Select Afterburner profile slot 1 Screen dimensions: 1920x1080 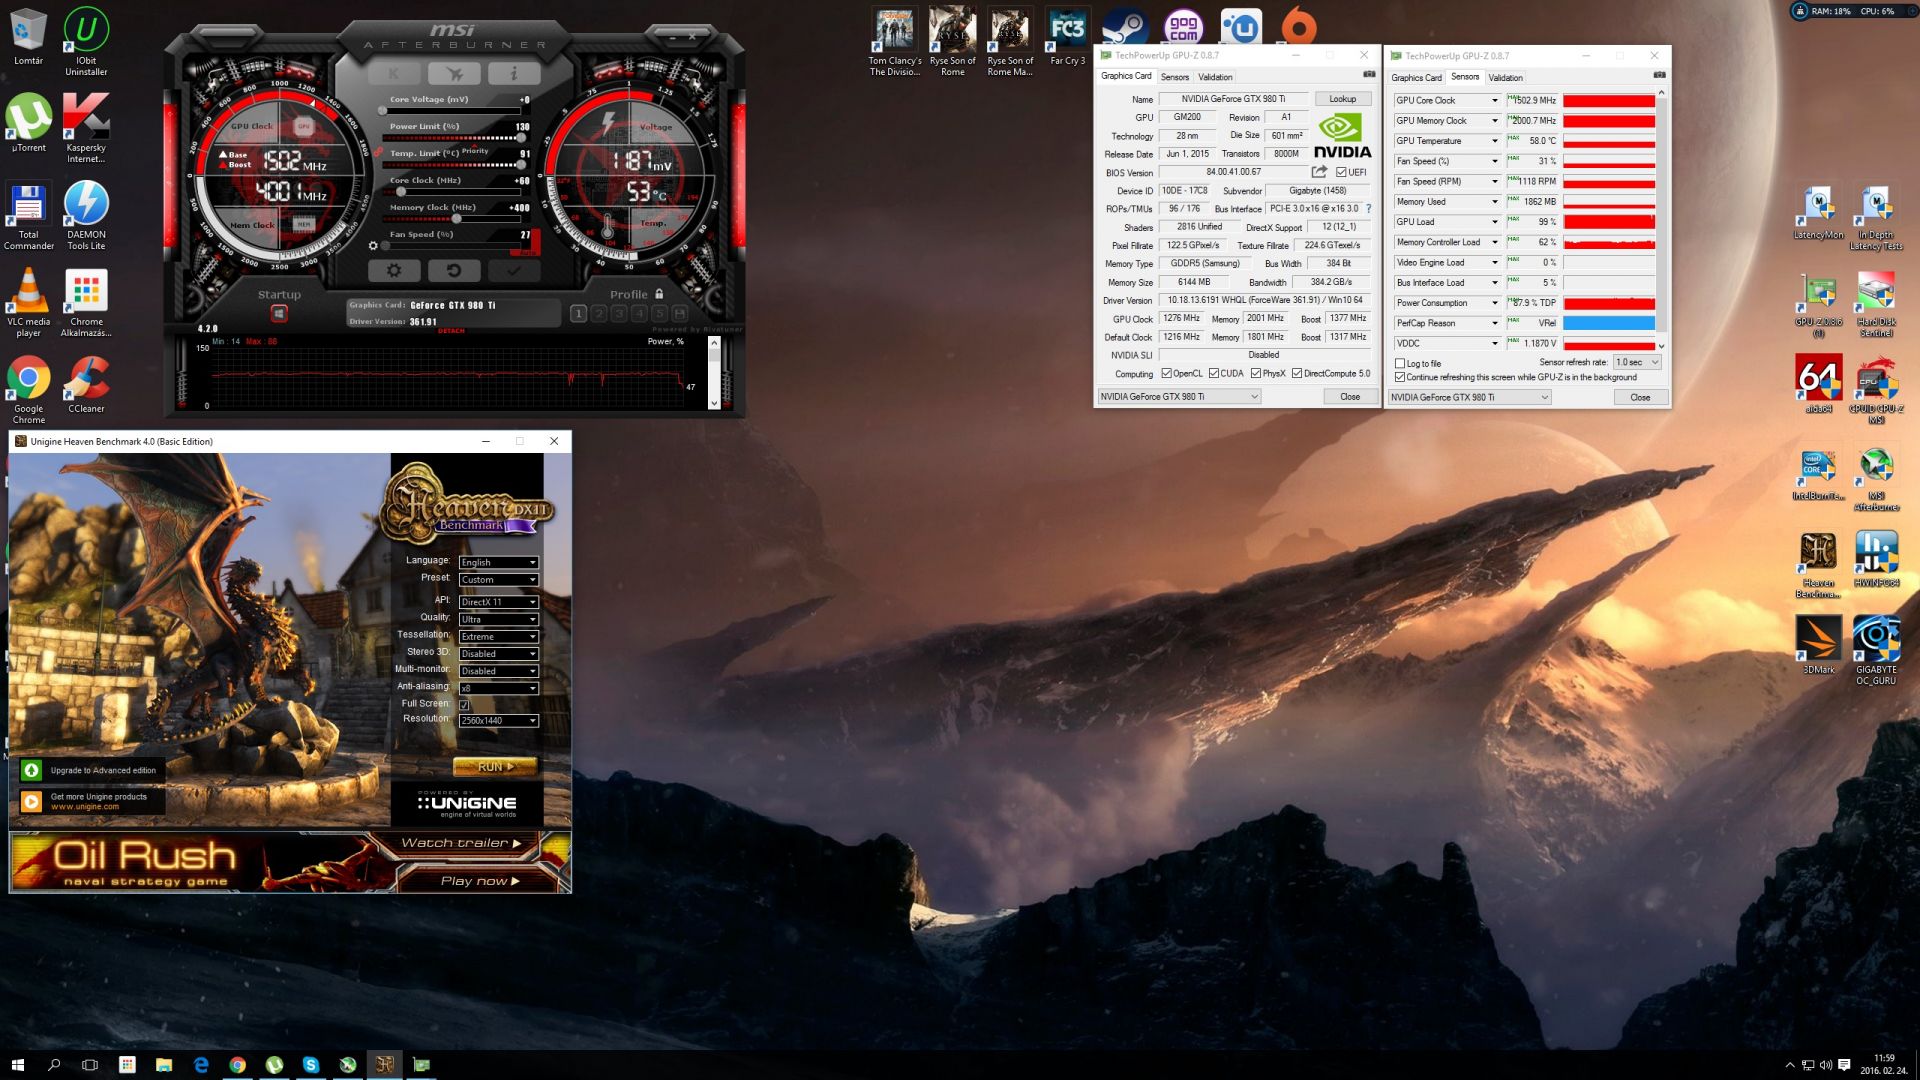coord(578,314)
